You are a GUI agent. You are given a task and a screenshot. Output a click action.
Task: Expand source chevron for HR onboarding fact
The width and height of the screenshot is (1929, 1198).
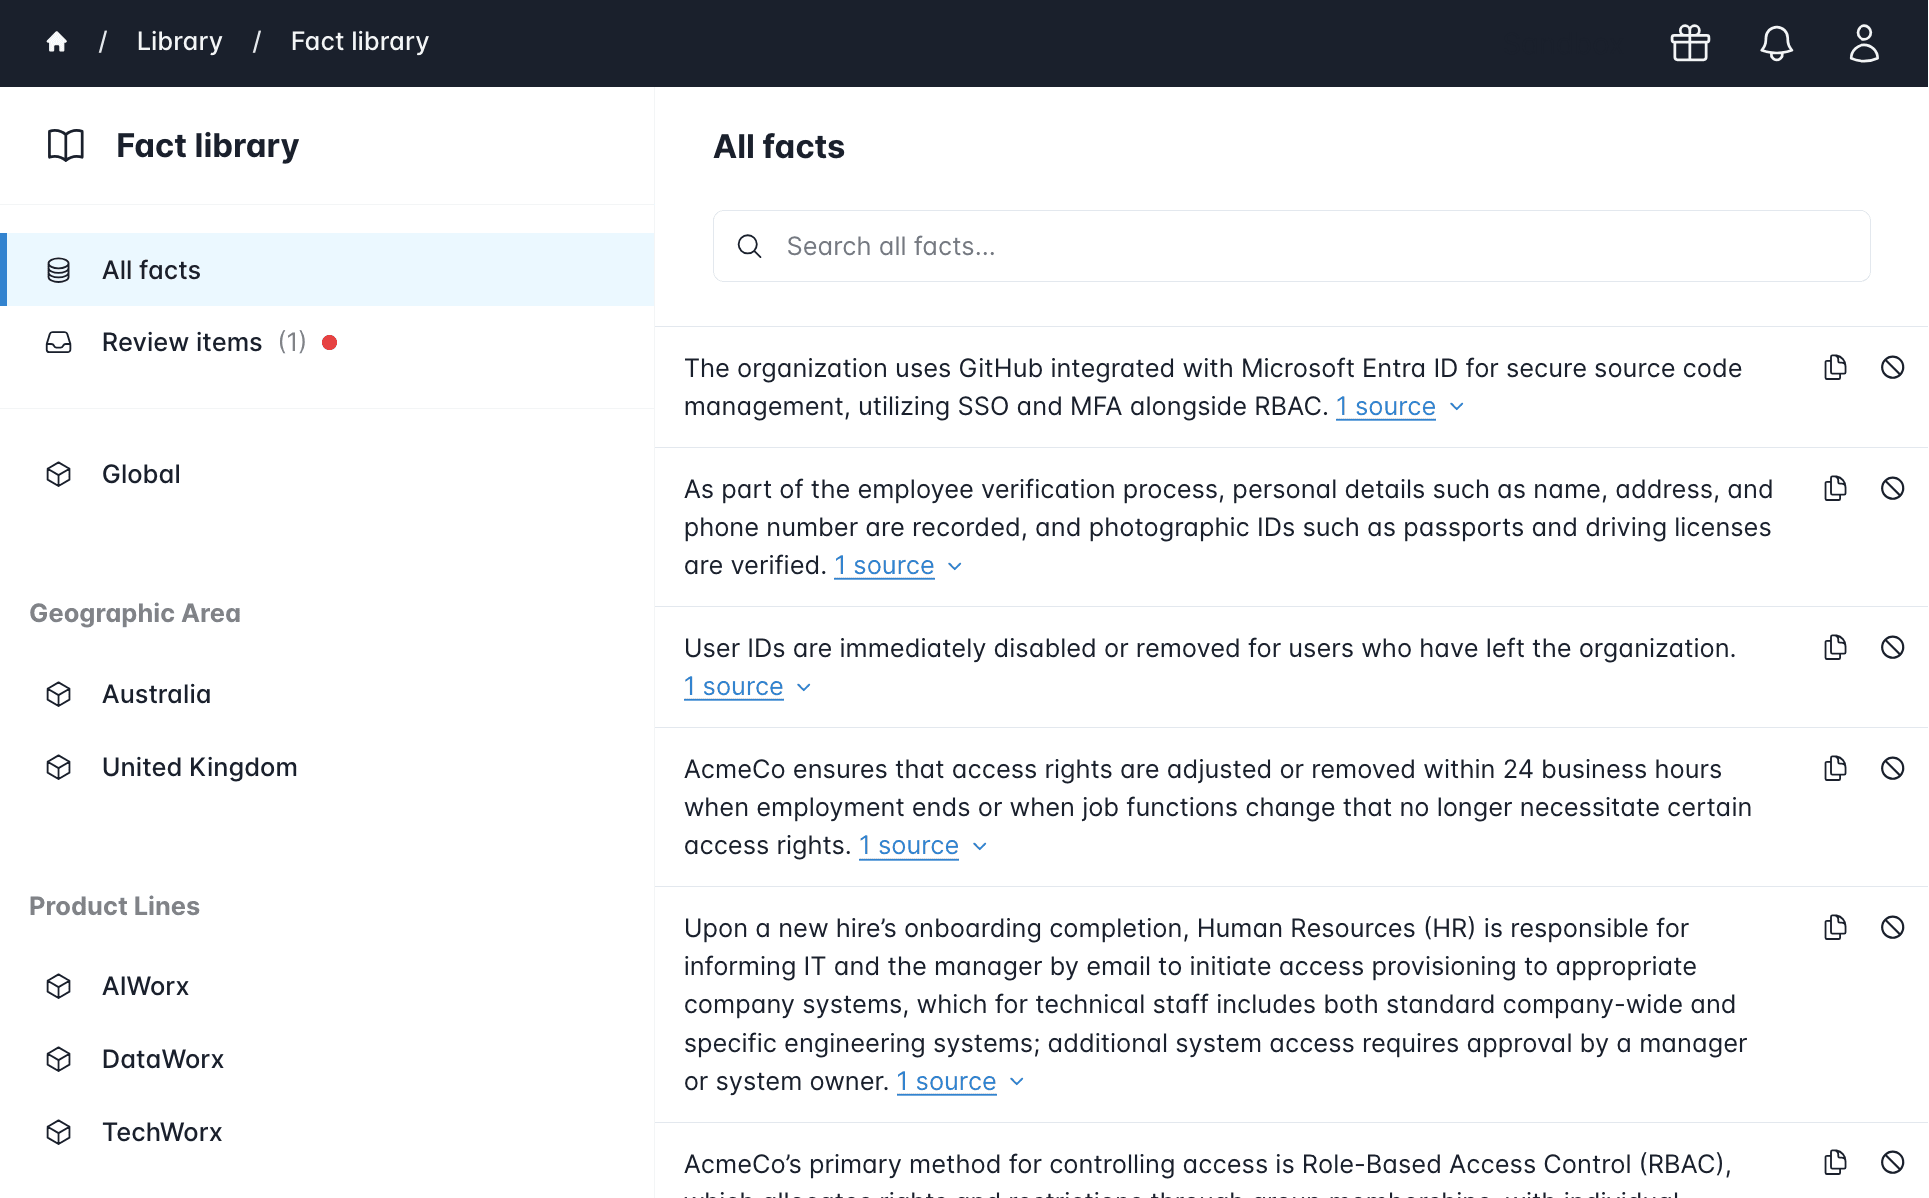click(1017, 1082)
